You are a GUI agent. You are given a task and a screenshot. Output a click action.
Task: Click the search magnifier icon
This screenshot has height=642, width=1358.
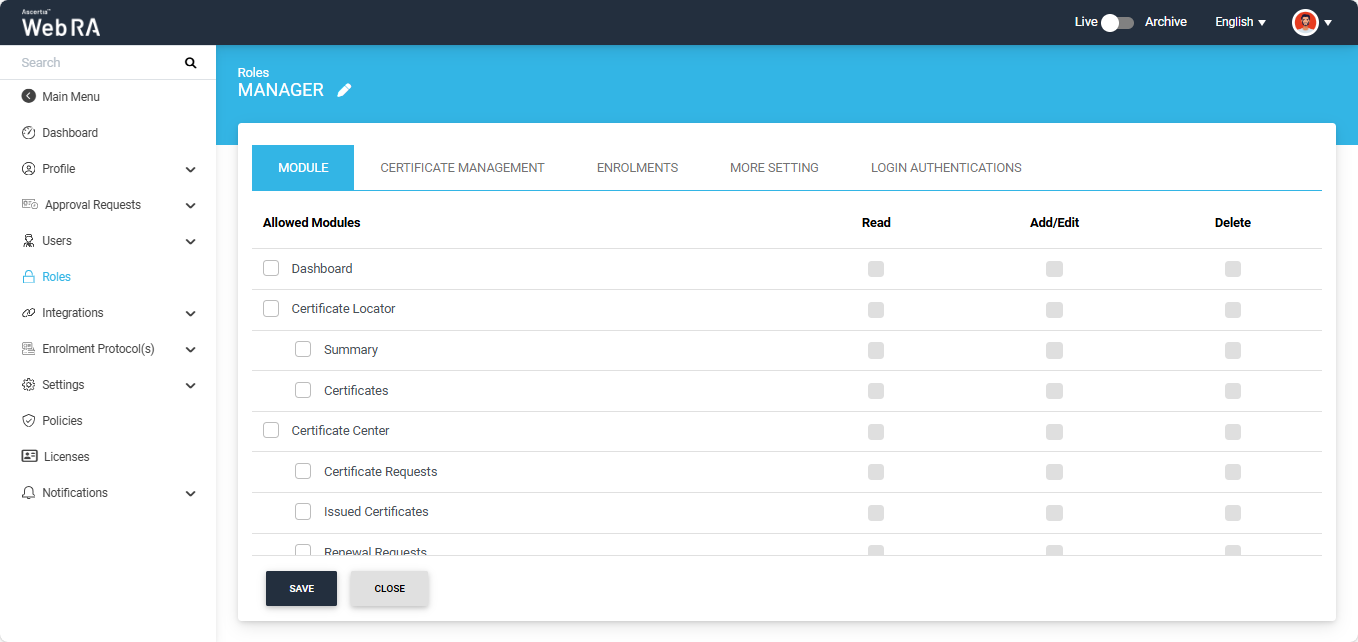click(x=191, y=63)
